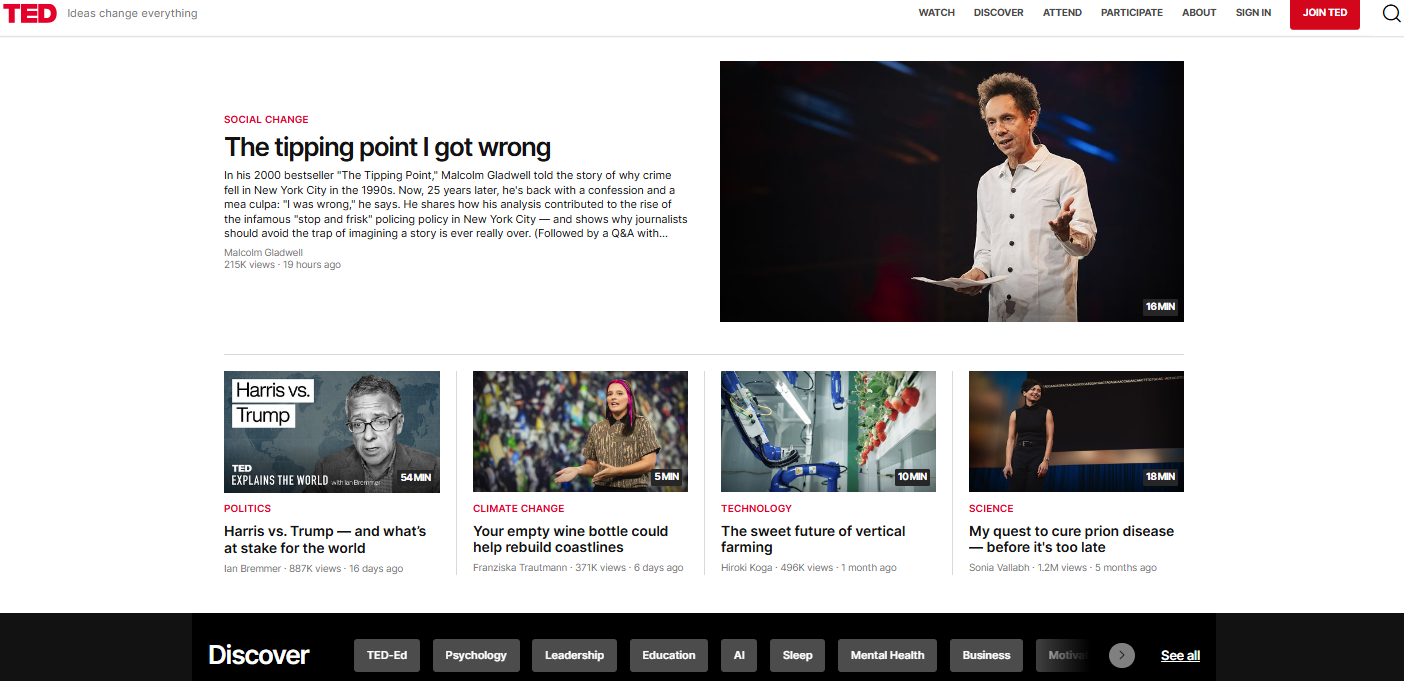
Task: Select the Mental Health topic pill
Action: click(x=887, y=655)
